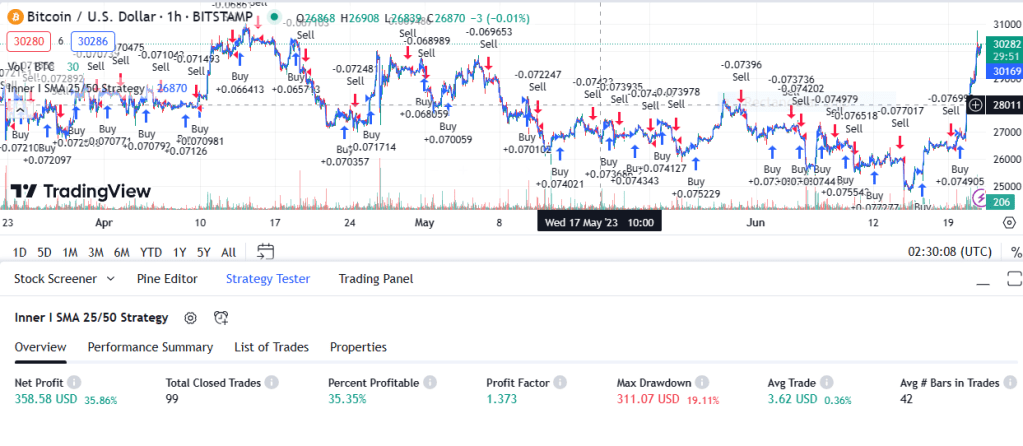1023x446 pixels.
Task: Click the Bitcoin symbol logo icon
Action: (14, 18)
